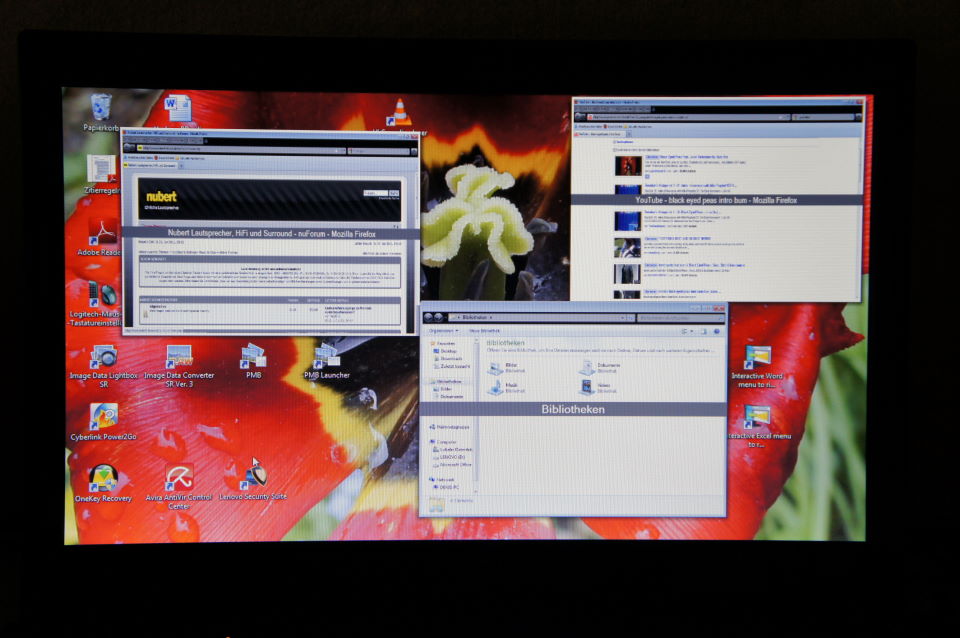Open the Lenovo Security Suite shortcut
The width and height of the screenshot is (960, 638).
coord(252,476)
